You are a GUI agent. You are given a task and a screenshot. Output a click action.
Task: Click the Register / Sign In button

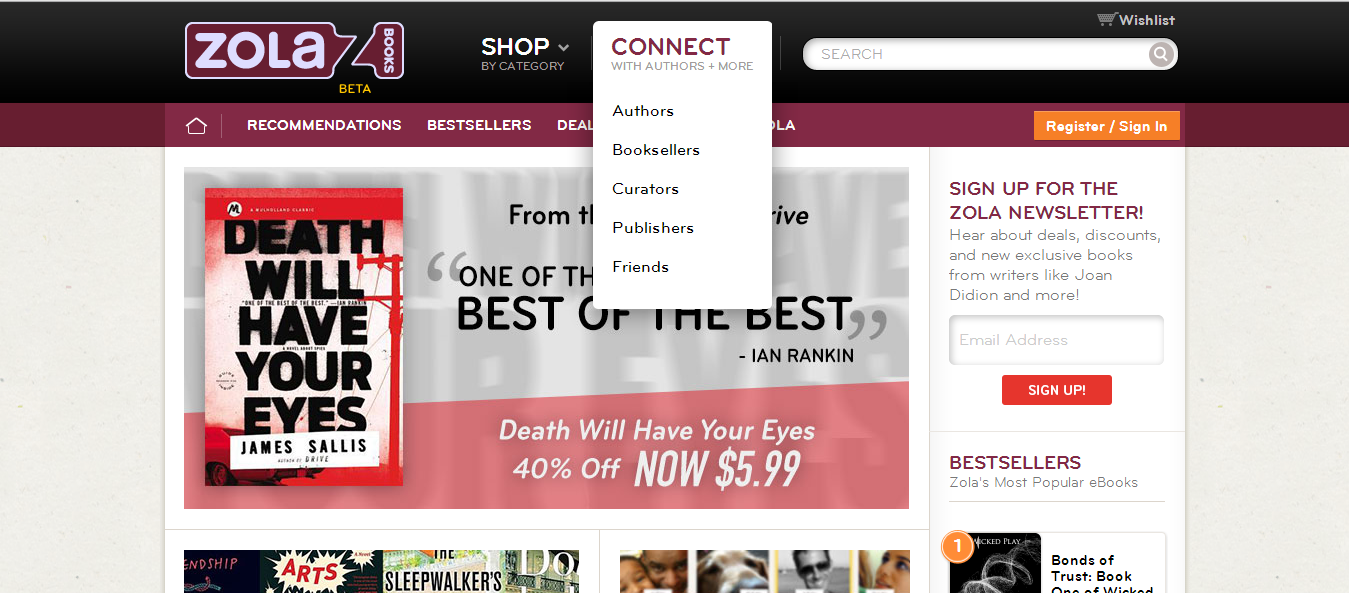[x=1106, y=126]
